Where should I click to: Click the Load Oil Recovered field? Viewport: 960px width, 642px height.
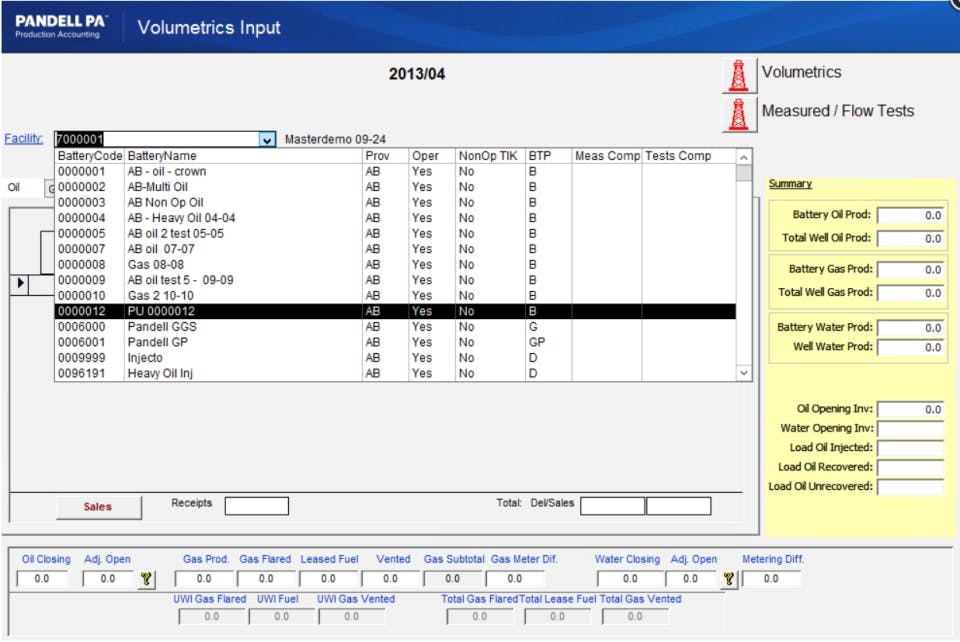coord(910,468)
